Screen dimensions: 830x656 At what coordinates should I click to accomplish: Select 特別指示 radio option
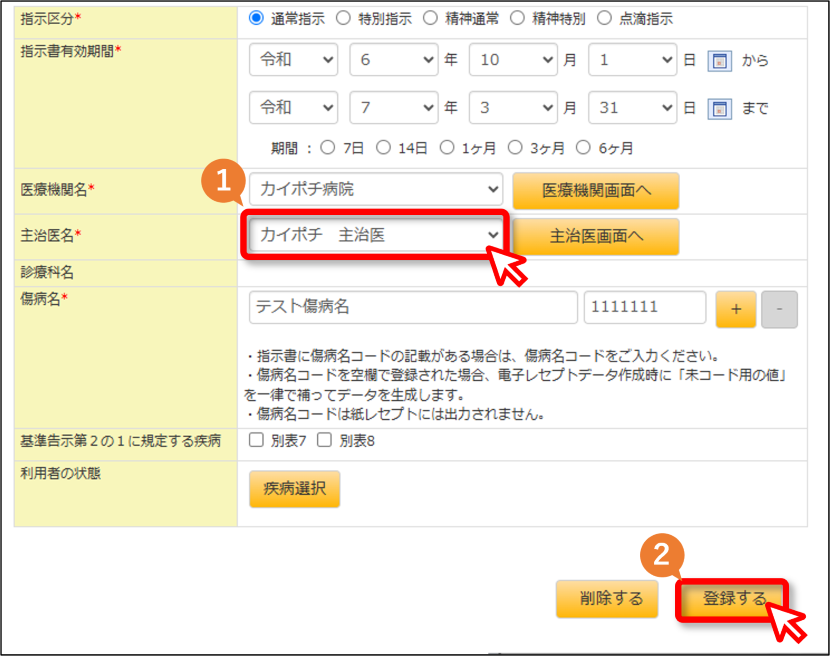[x=344, y=19]
